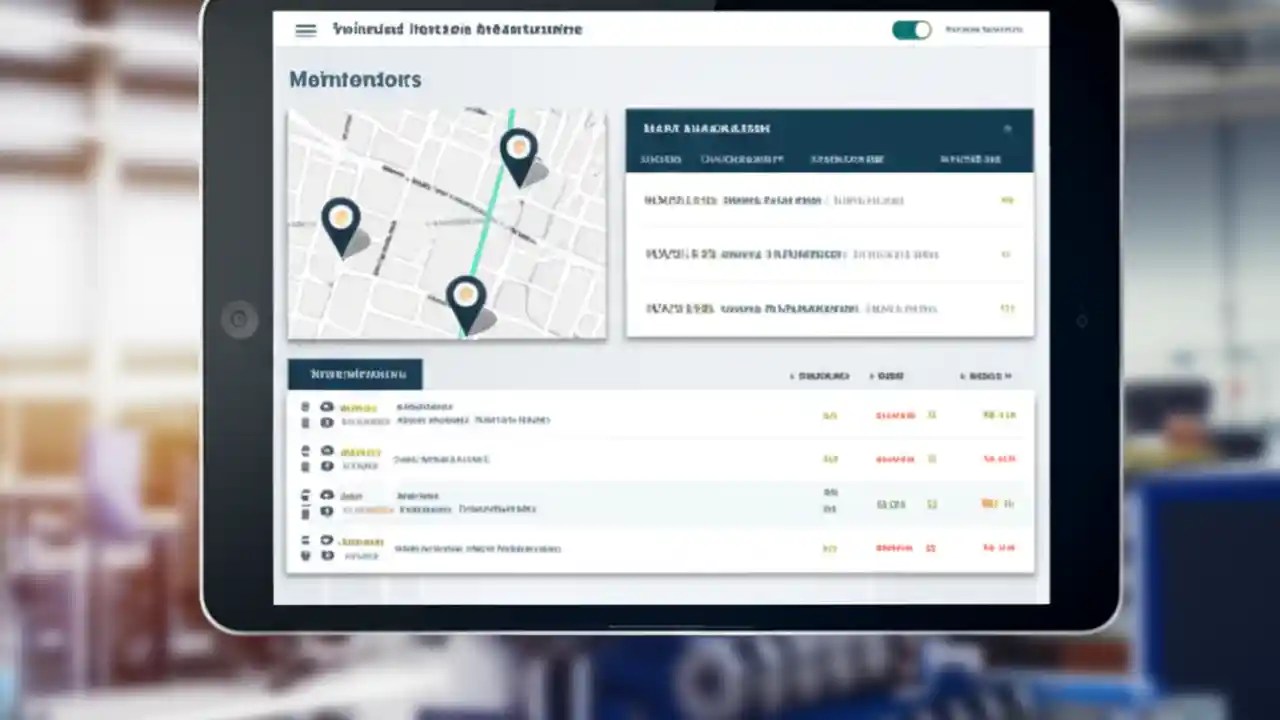This screenshot has width=1280, height=720.
Task: Click the dark header button above the vehicle list
Action: pyautogui.click(x=355, y=374)
